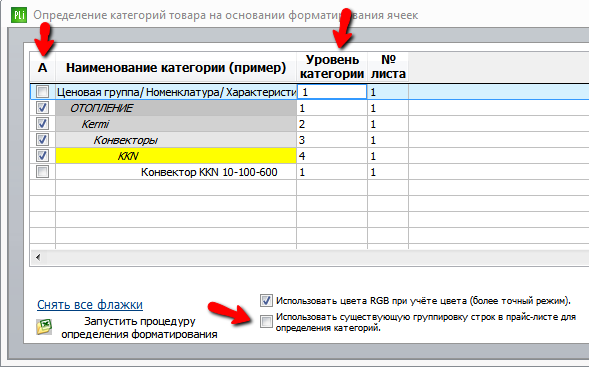589x367 pixels.
Task: Uncheck the Конвекторы row checkbox
Action: click(42, 140)
